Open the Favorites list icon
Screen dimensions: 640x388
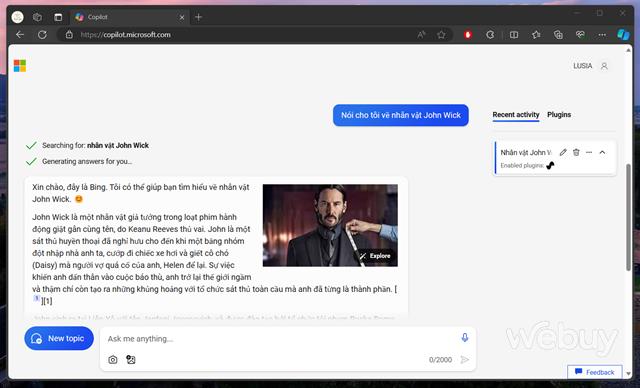point(536,35)
